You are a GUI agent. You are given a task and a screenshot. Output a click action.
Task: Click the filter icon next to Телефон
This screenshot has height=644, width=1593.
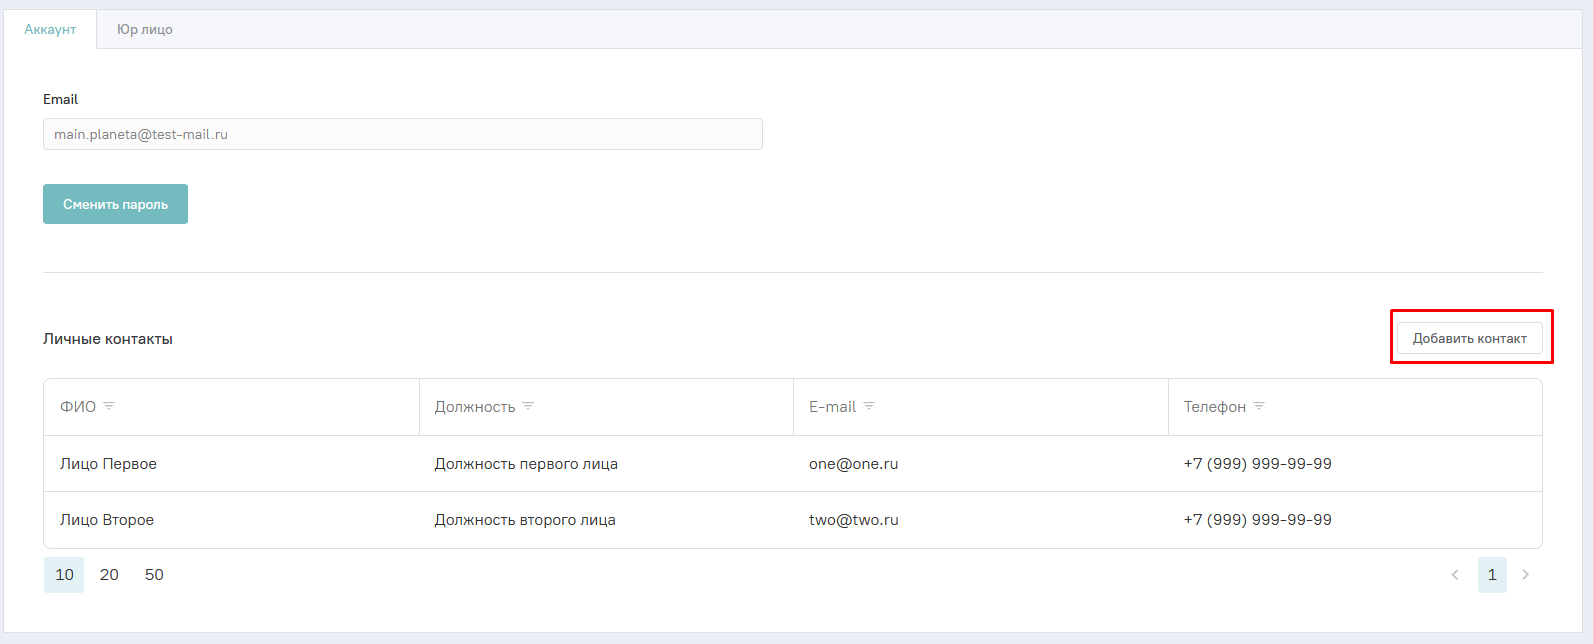1259,406
